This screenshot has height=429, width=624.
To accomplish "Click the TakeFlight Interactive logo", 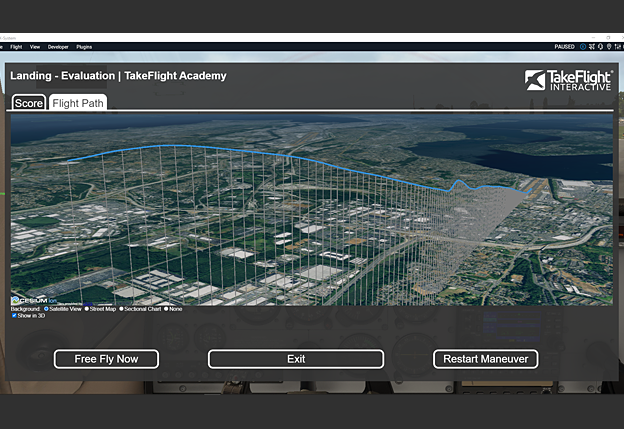I will tap(569, 80).
